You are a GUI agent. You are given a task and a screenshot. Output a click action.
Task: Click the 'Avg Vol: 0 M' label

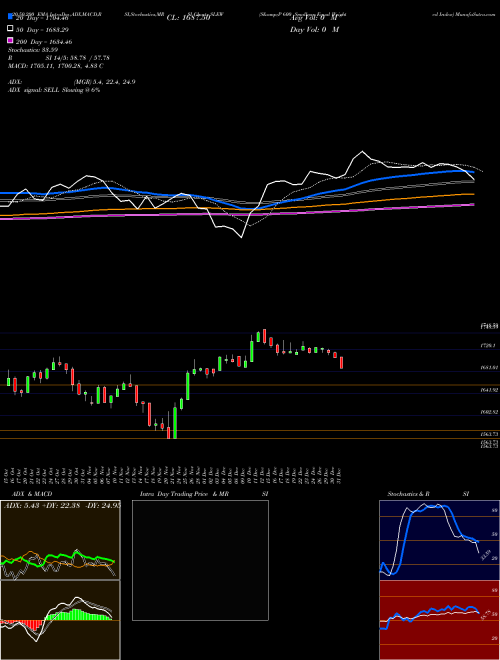(x=313, y=18)
